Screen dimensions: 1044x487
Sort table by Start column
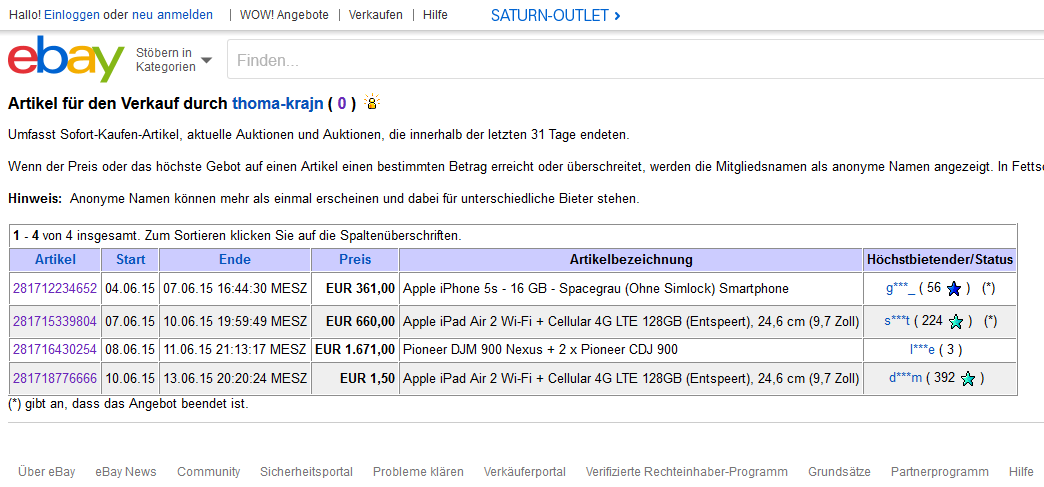(130, 259)
